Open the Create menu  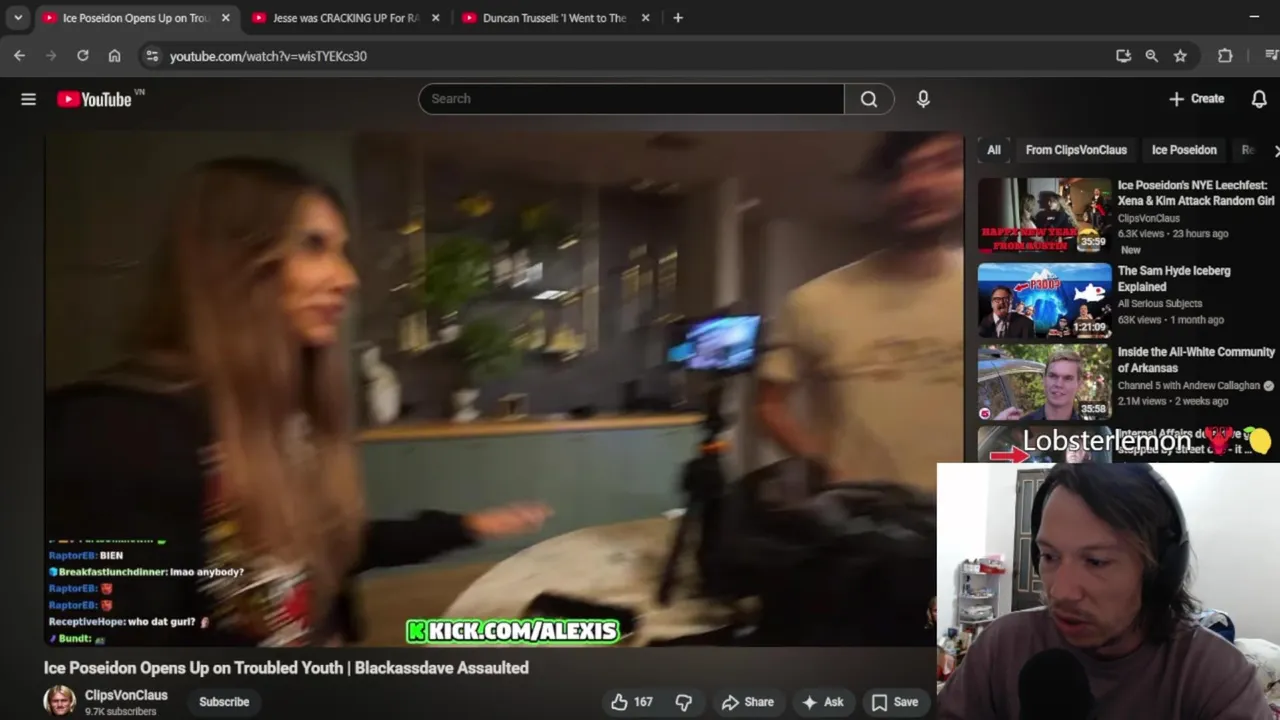click(x=1196, y=99)
